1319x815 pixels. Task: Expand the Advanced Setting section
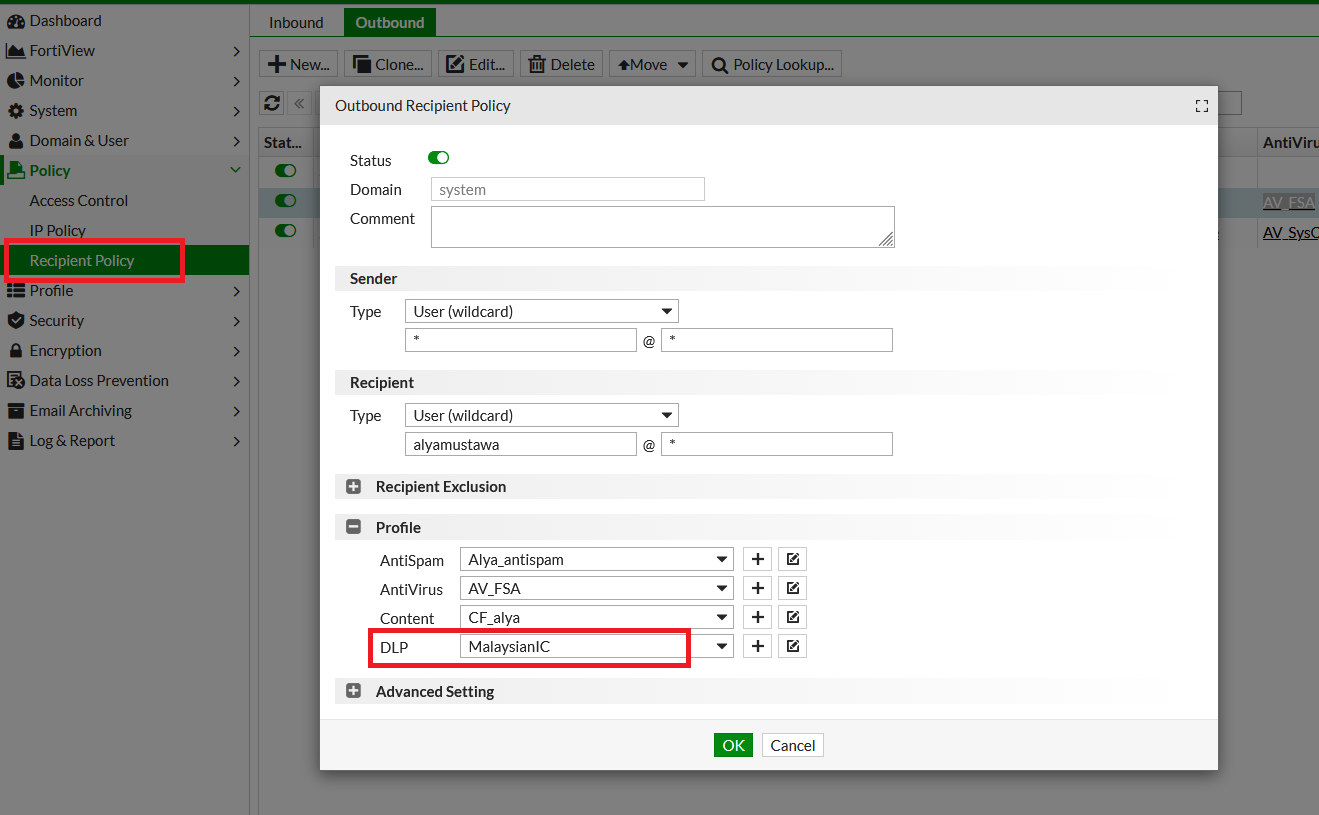point(353,692)
